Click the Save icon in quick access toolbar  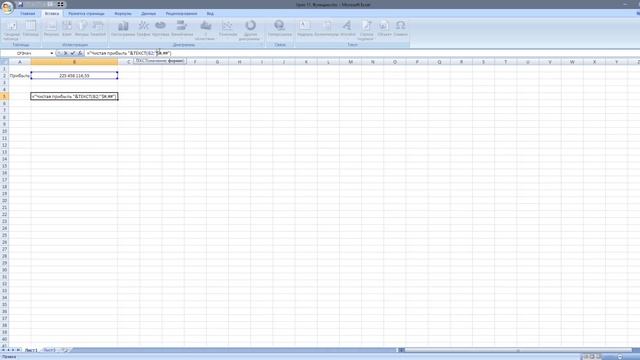[x=20, y=4]
